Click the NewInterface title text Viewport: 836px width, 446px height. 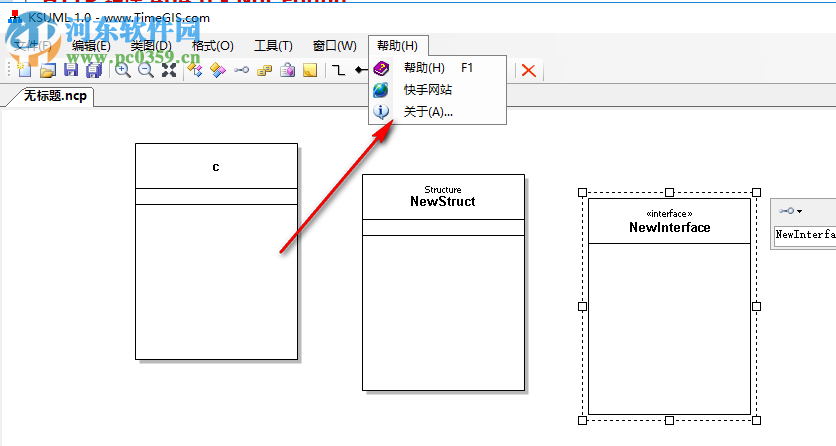pos(670,228)
